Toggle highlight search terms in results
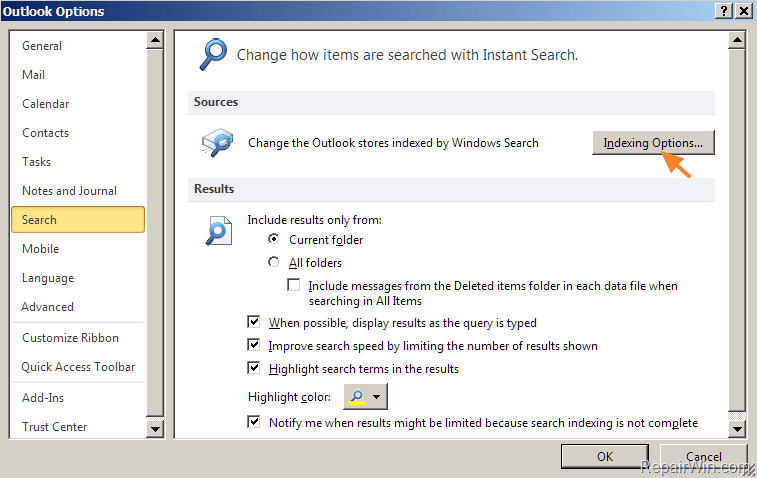757x478 pixels. [253, 368]
